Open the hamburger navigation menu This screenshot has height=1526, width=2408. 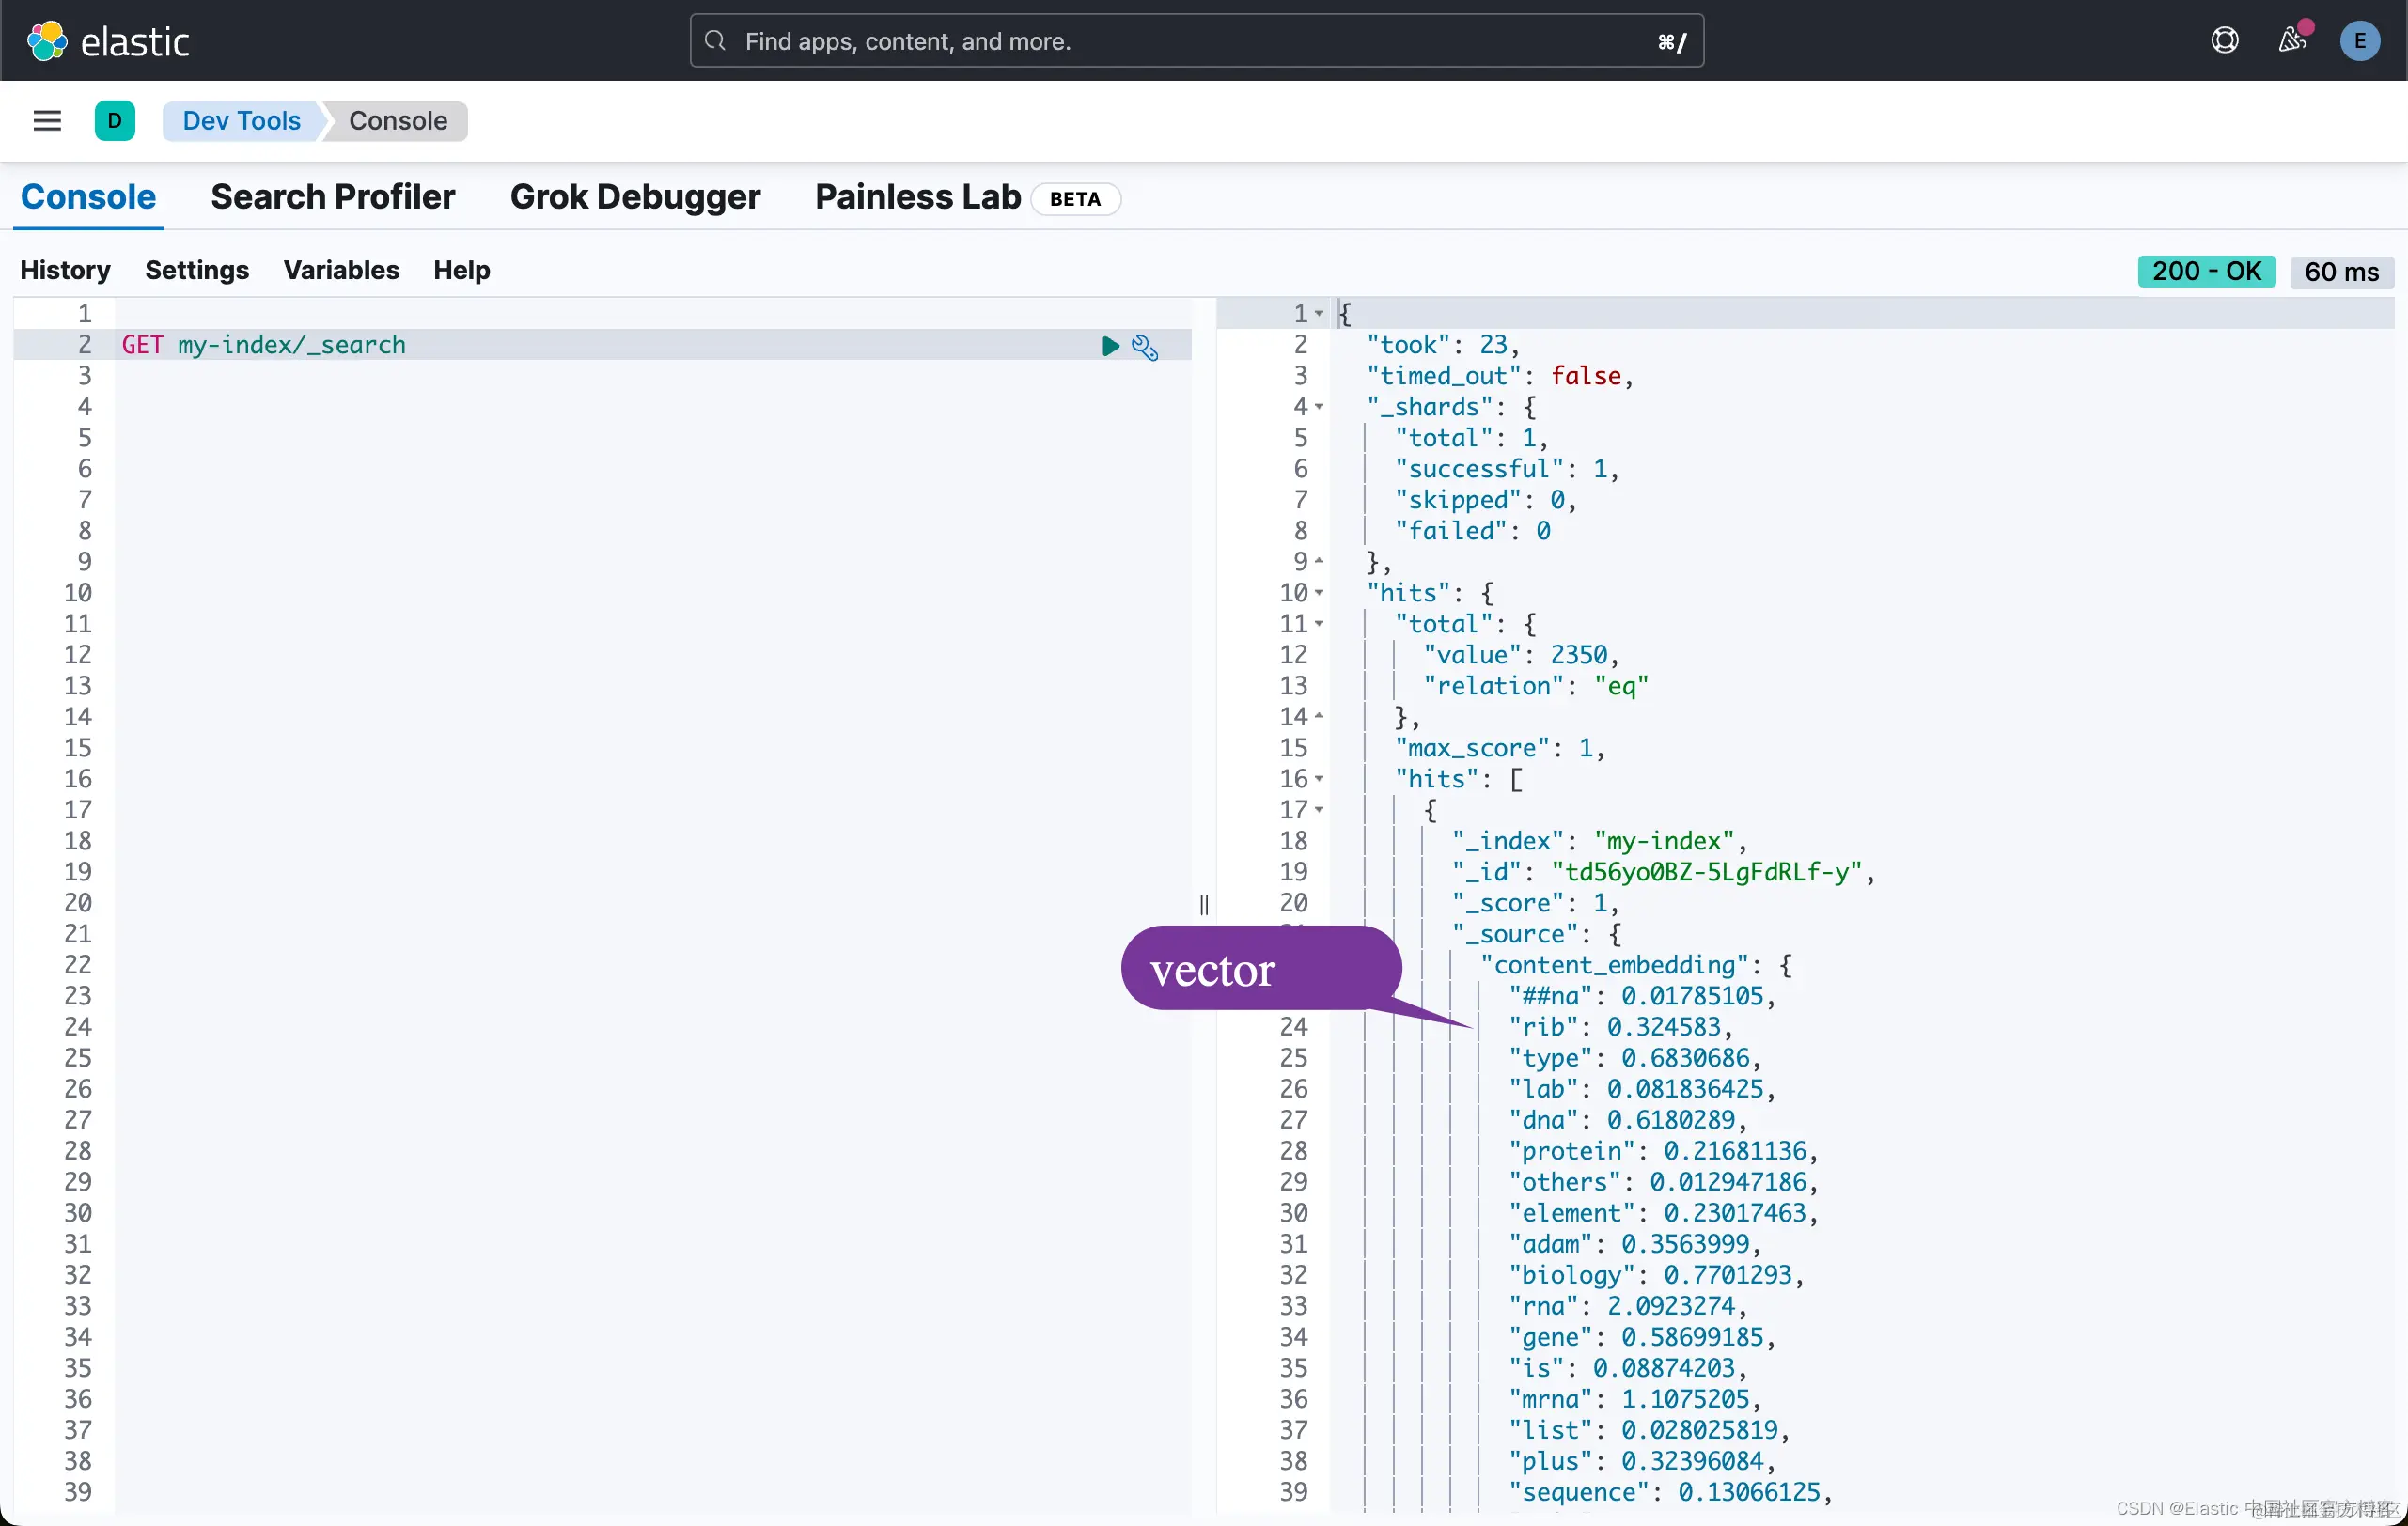tap(47, 121)
